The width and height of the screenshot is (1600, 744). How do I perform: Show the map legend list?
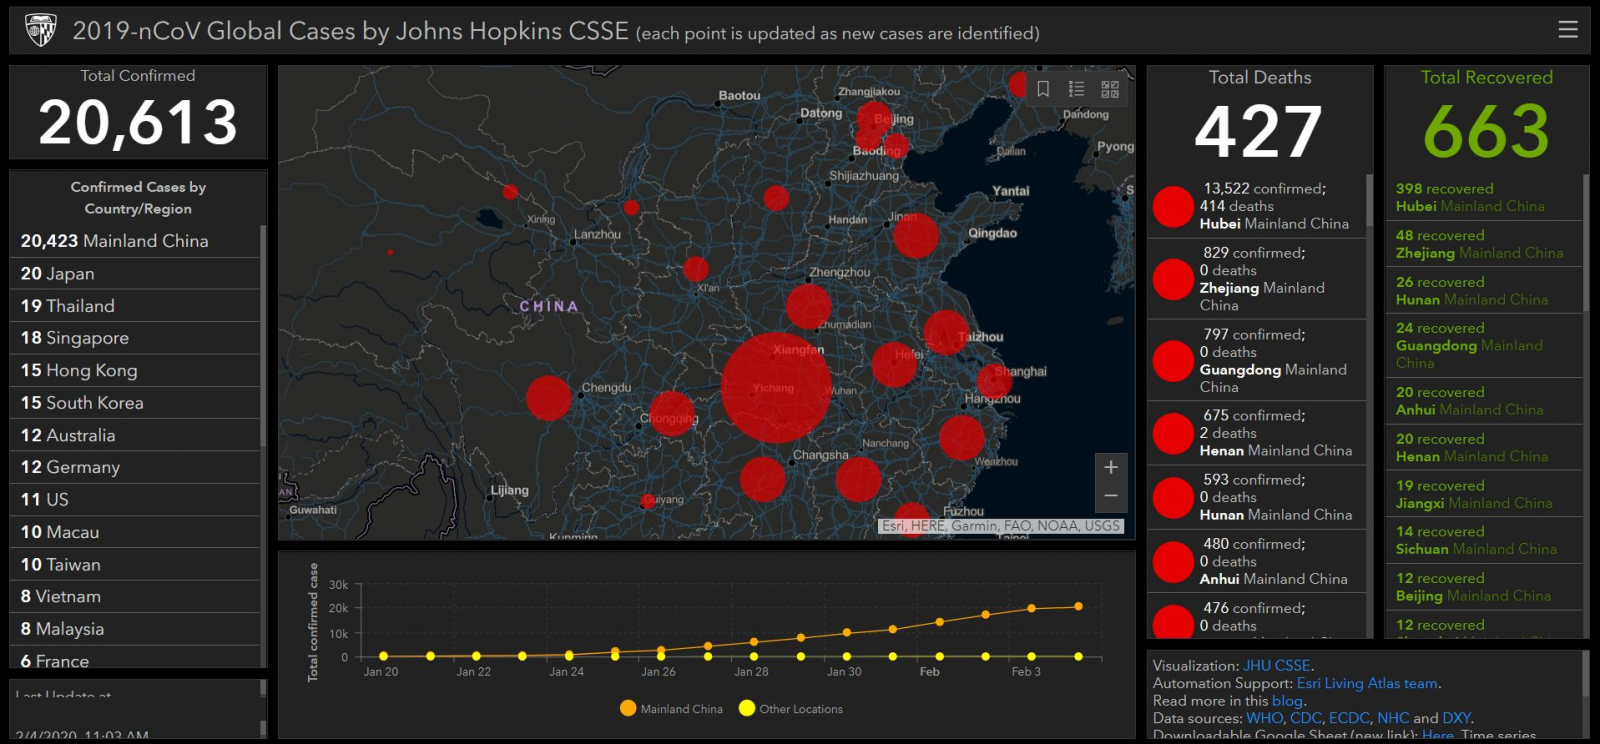coord(1076,89)
